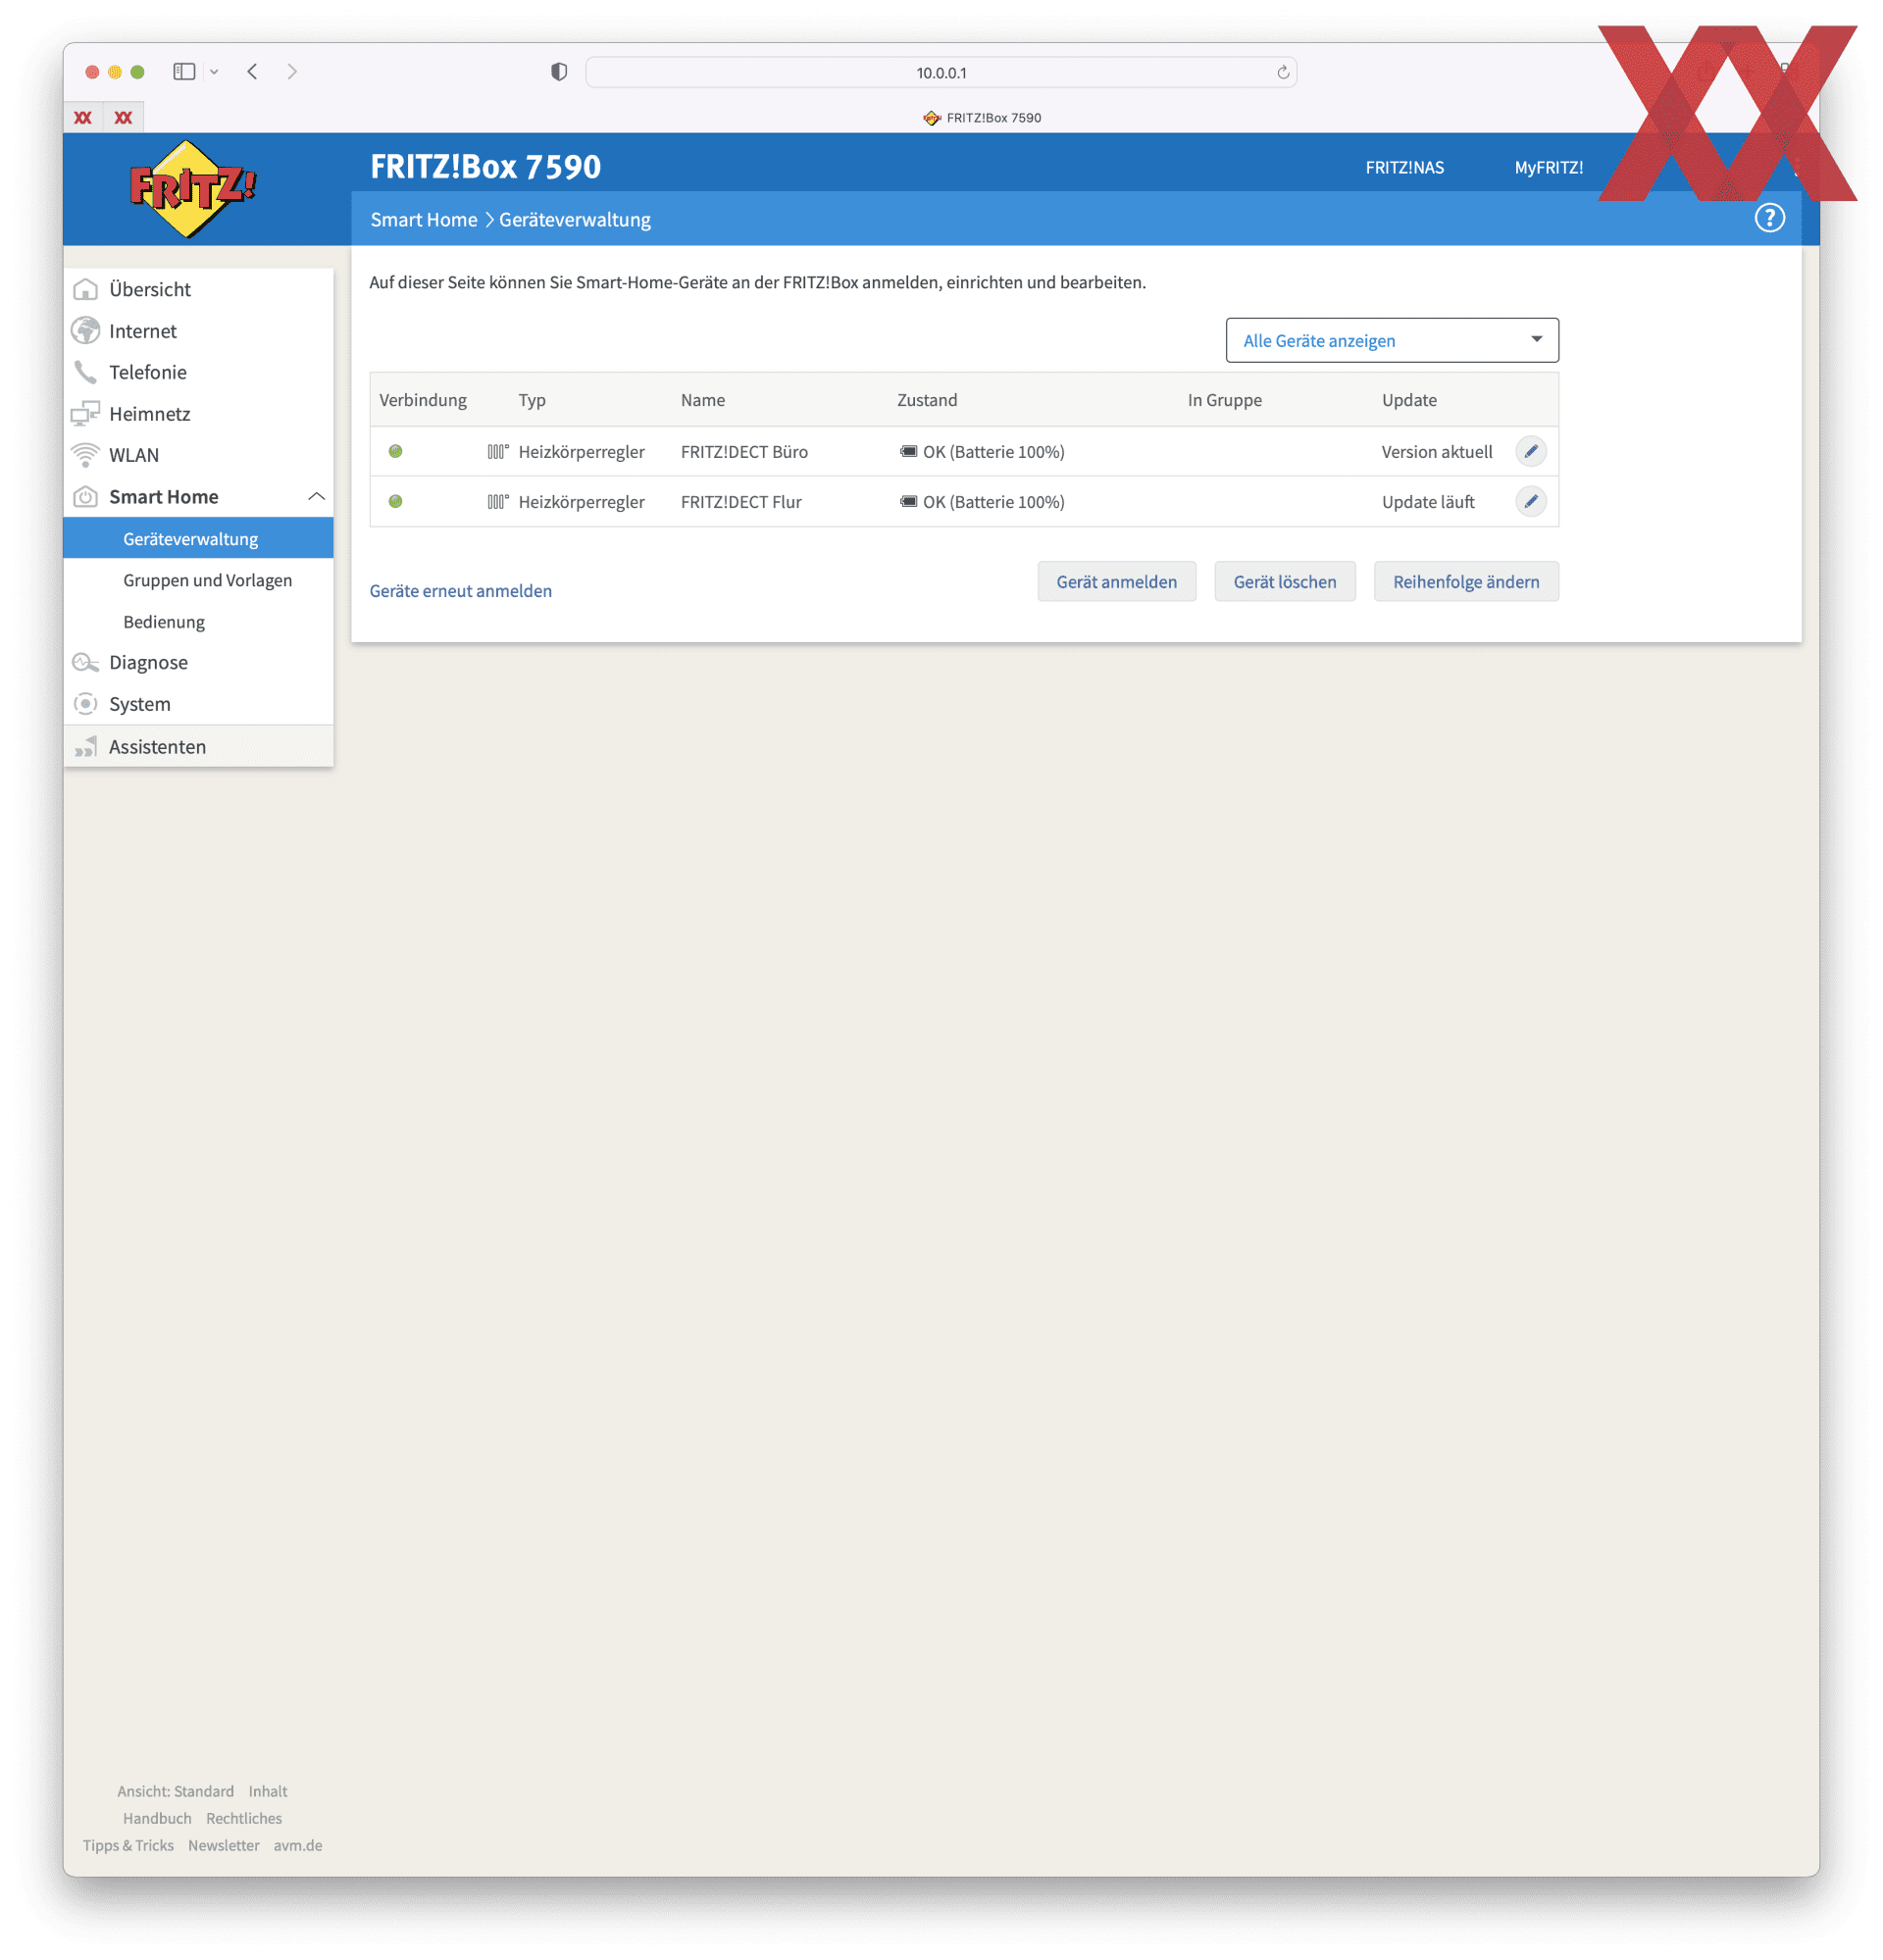
Task: Open the help question mark icon
Action: point(1769,218)
